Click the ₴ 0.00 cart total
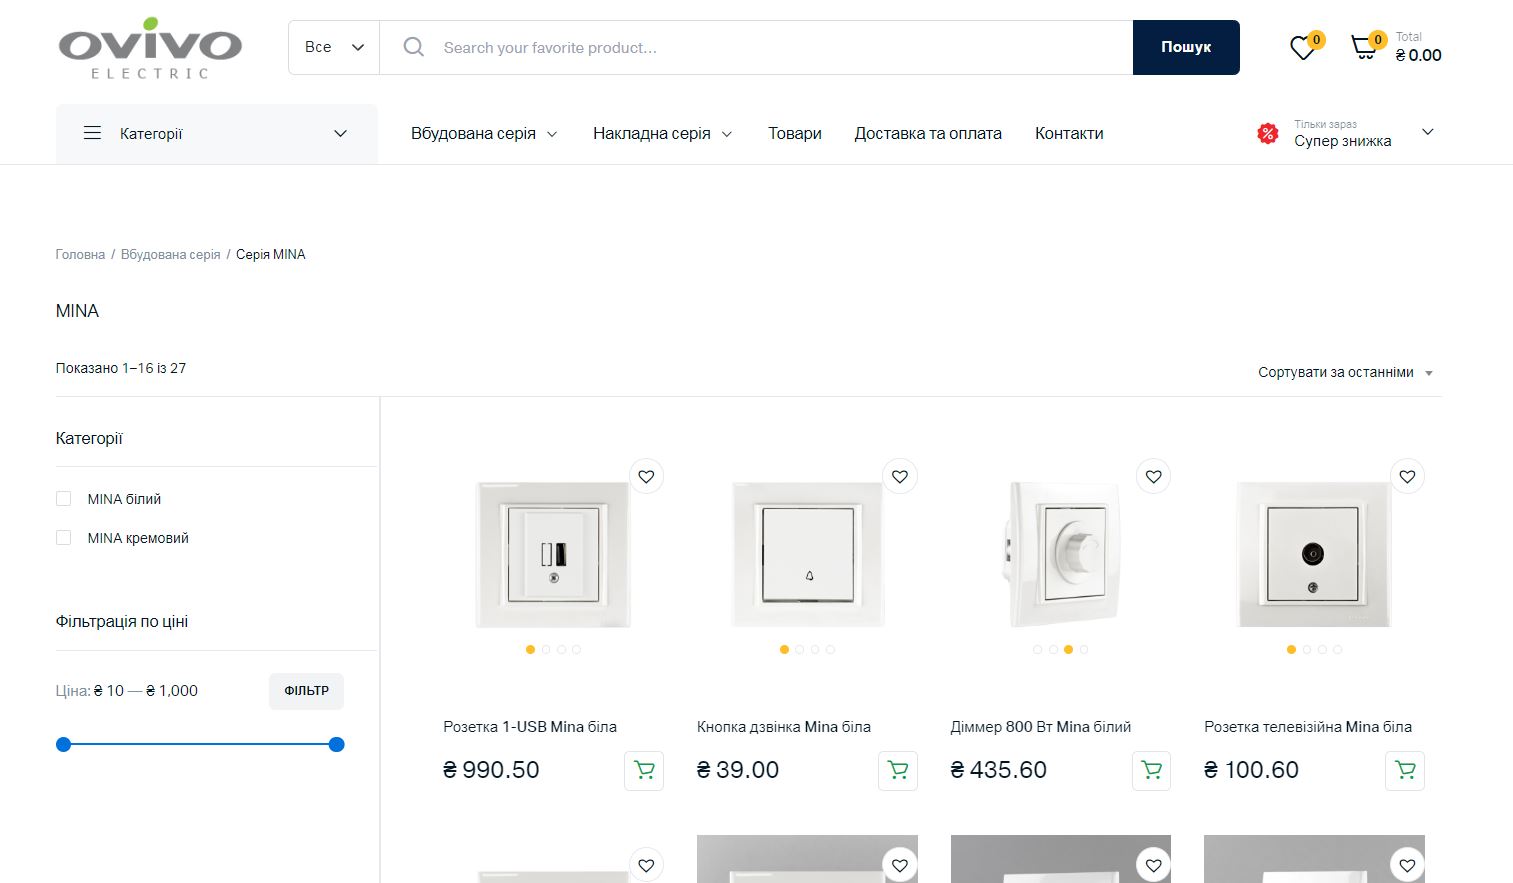This screenshot has height=883, width=1513. 1418,55
